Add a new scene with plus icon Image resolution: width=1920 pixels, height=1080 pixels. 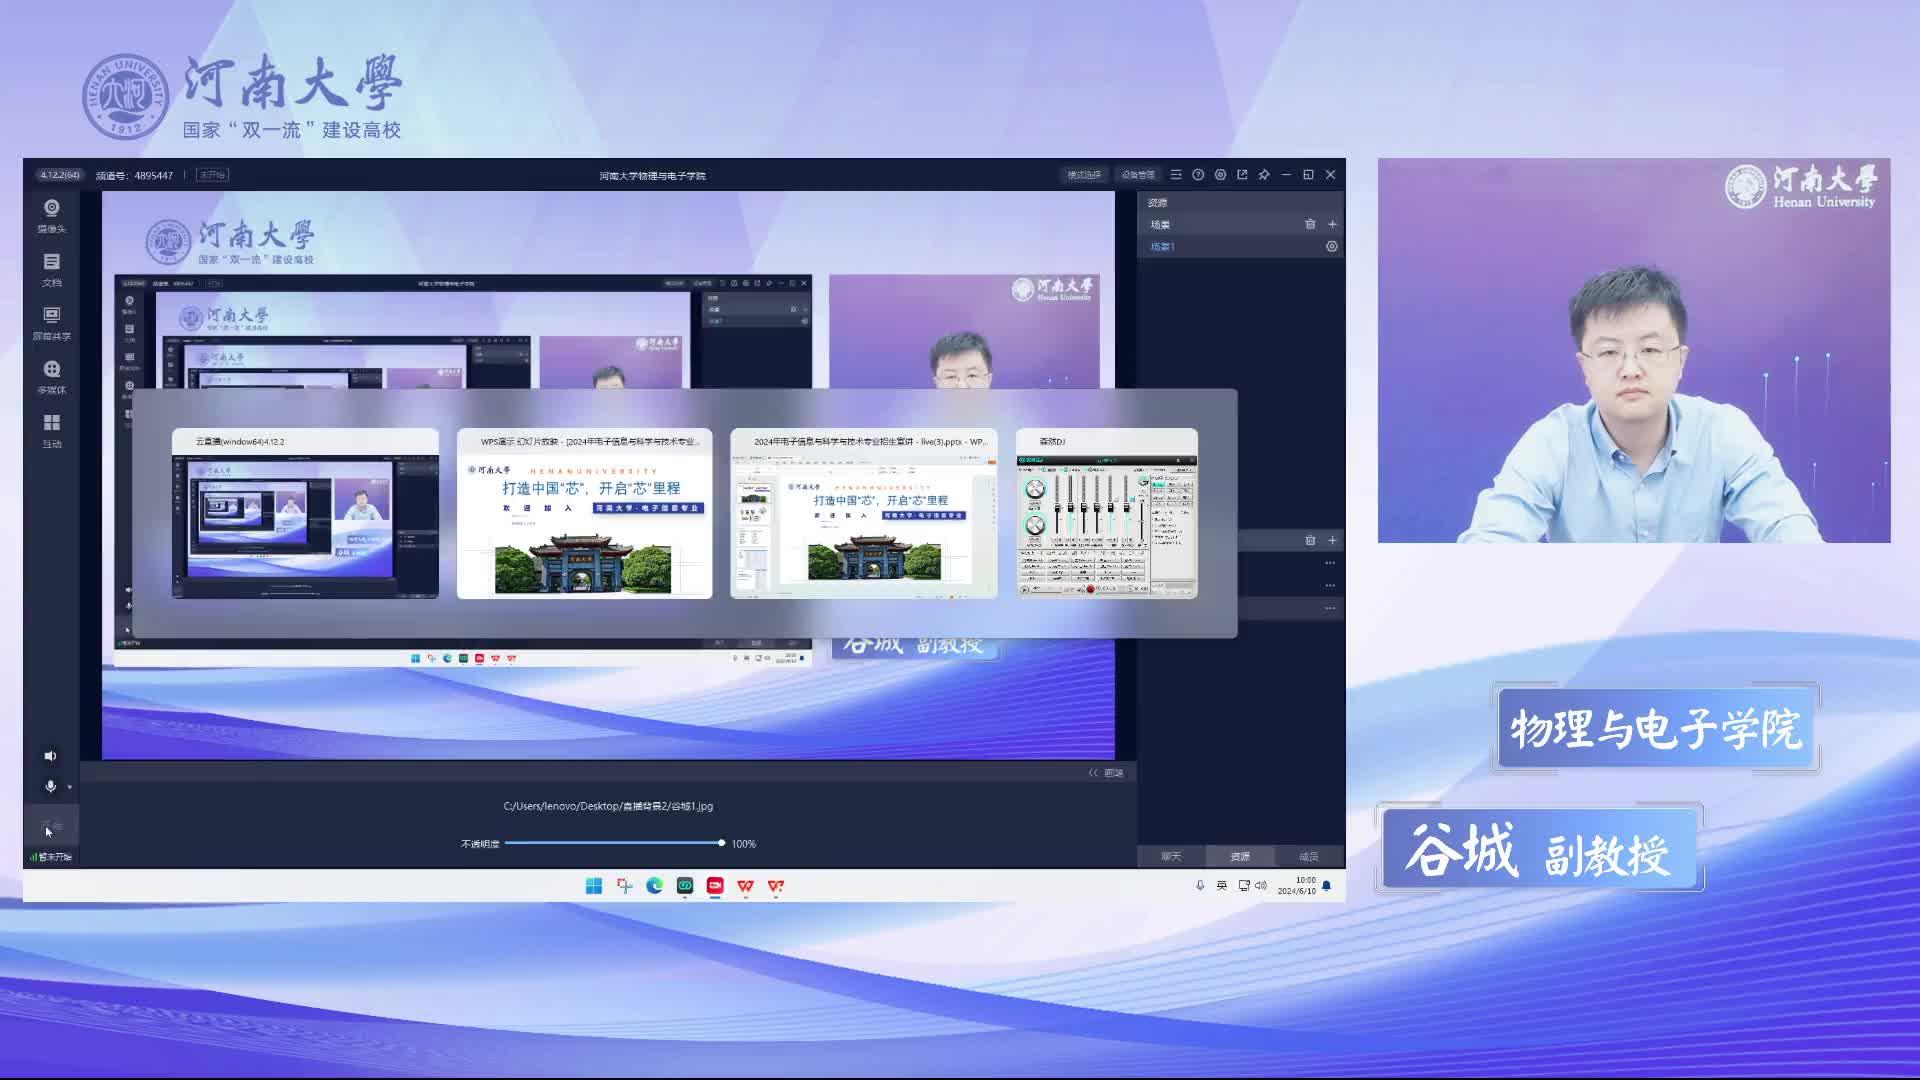(1332, 224)
